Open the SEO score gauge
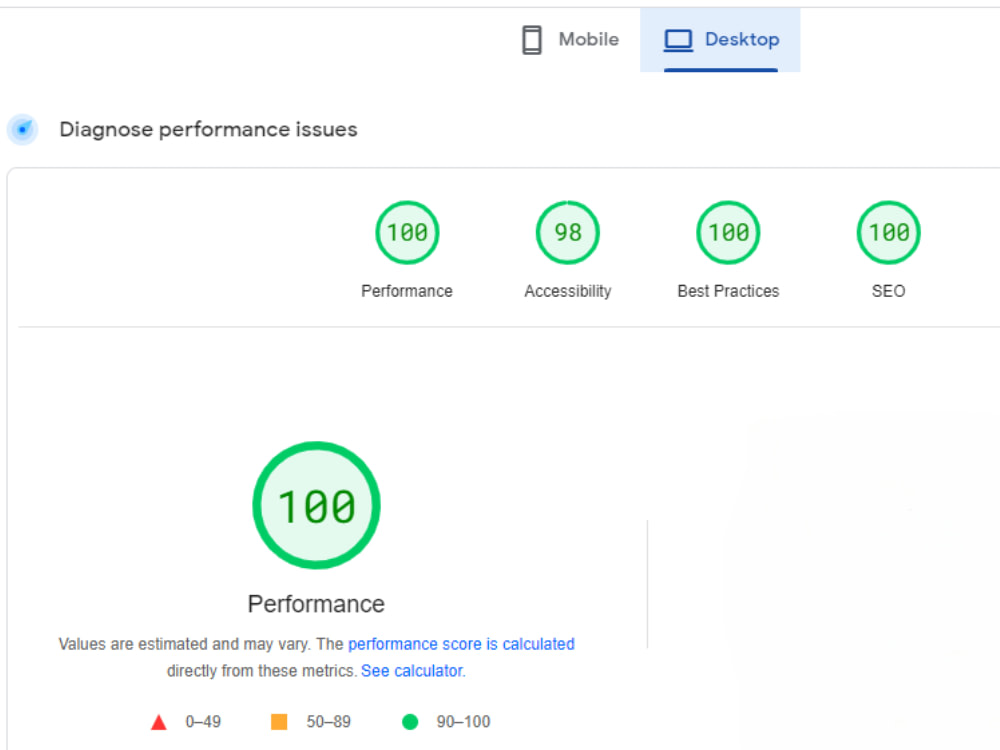 pyautogui.click(x=888, y=232)
